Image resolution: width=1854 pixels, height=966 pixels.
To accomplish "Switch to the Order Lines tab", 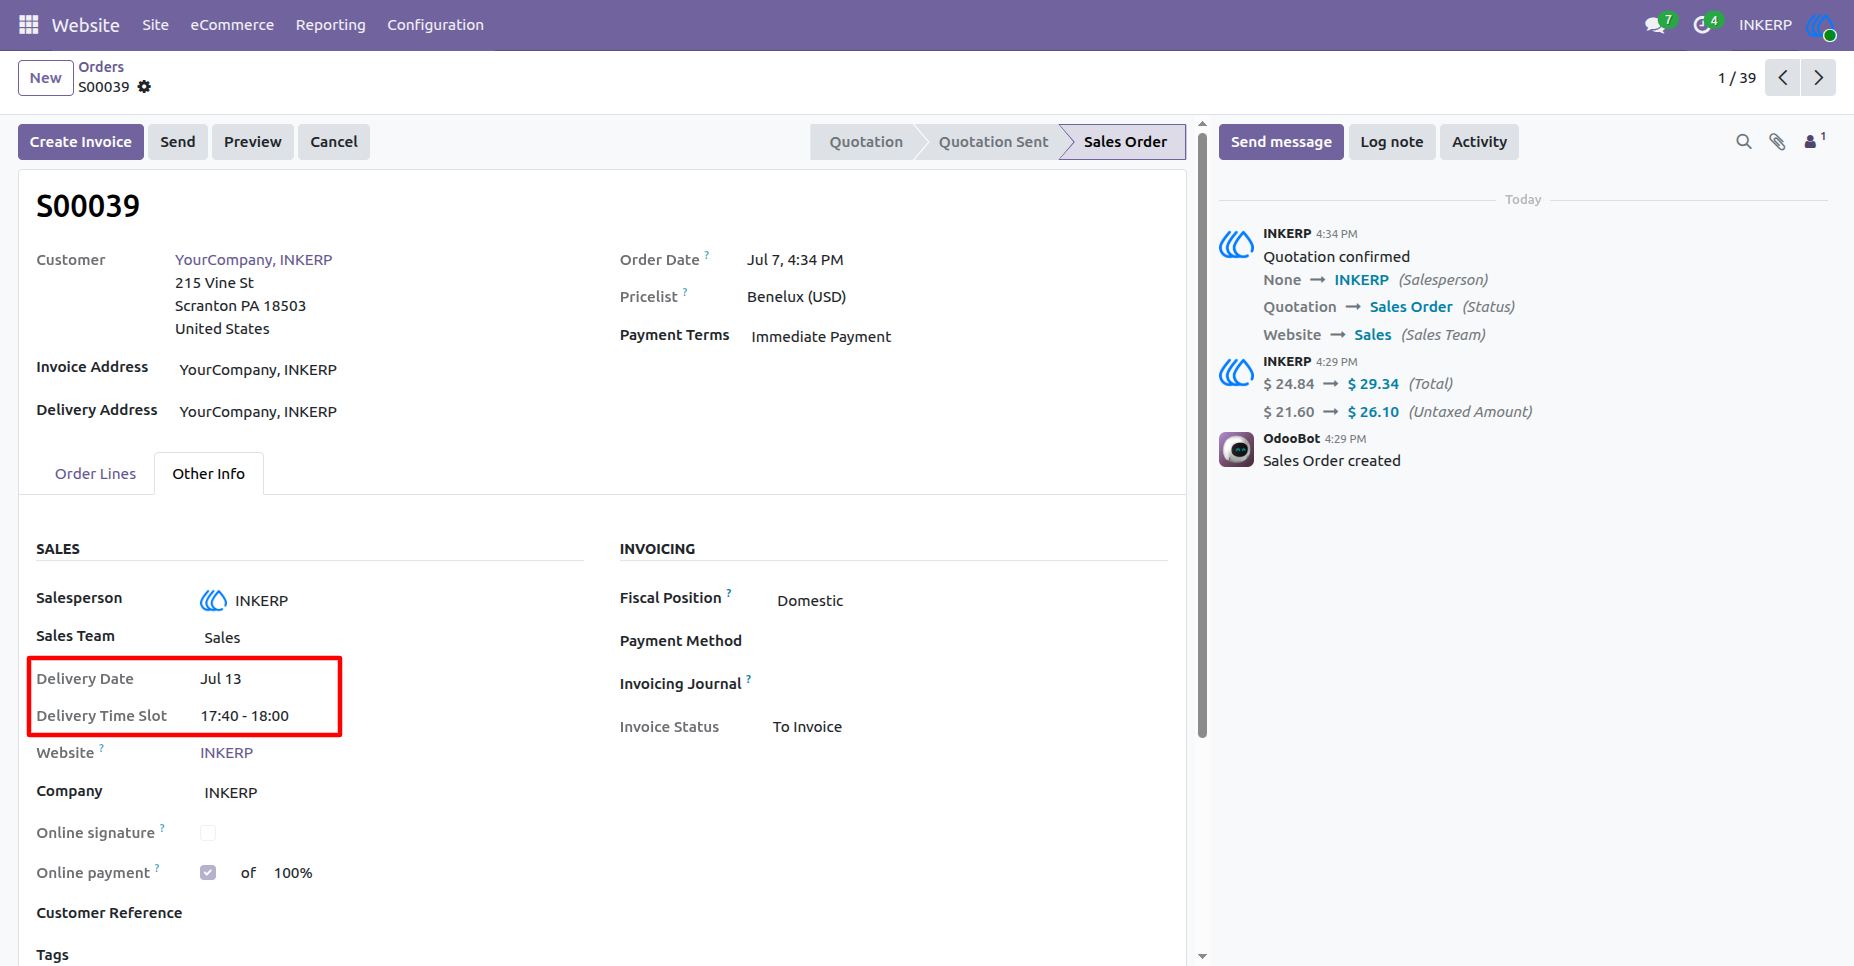I will tap(95, 474).
